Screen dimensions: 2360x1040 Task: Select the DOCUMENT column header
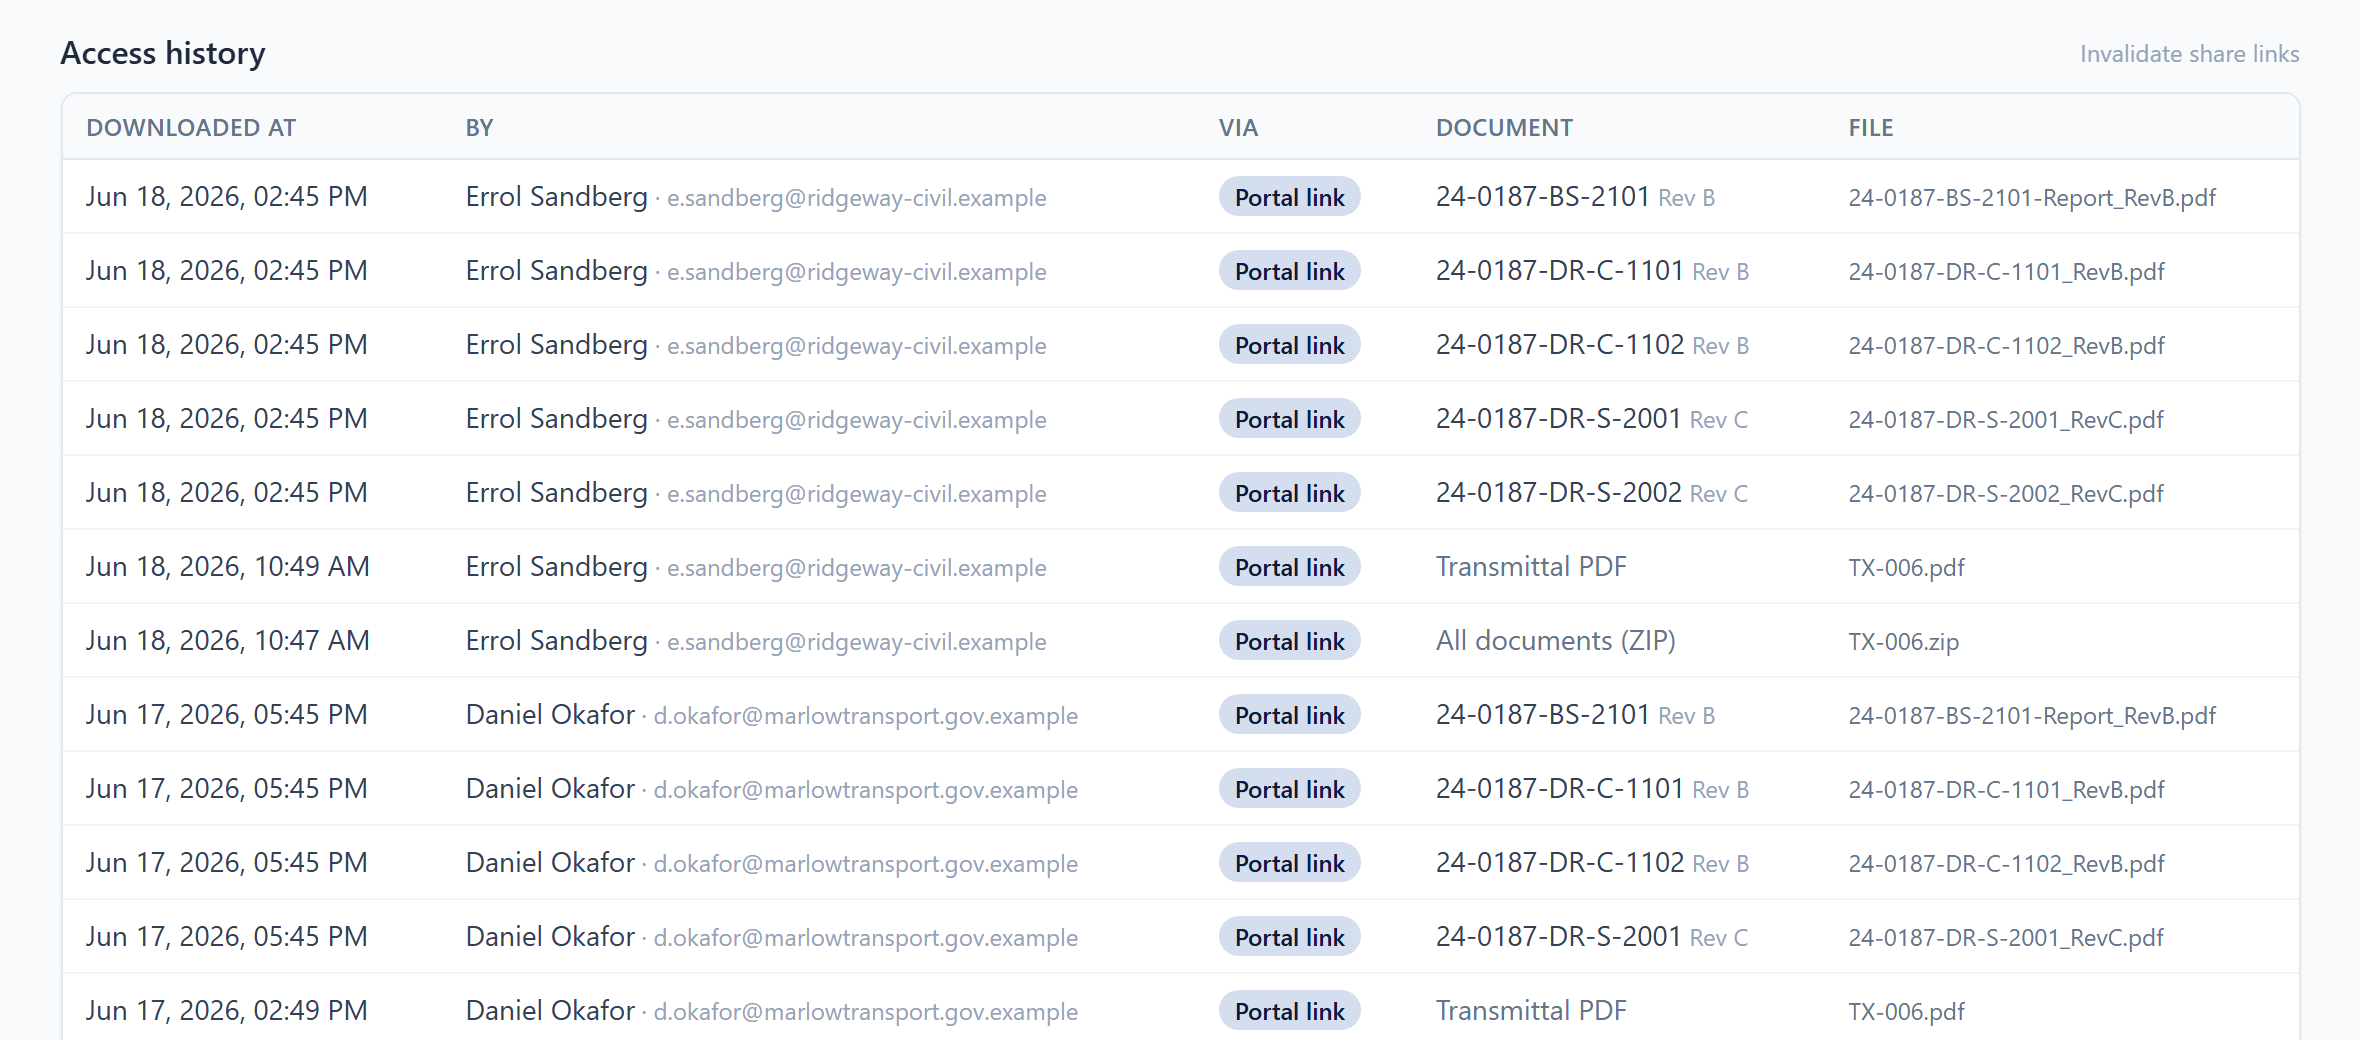(x=1504, y=128)
